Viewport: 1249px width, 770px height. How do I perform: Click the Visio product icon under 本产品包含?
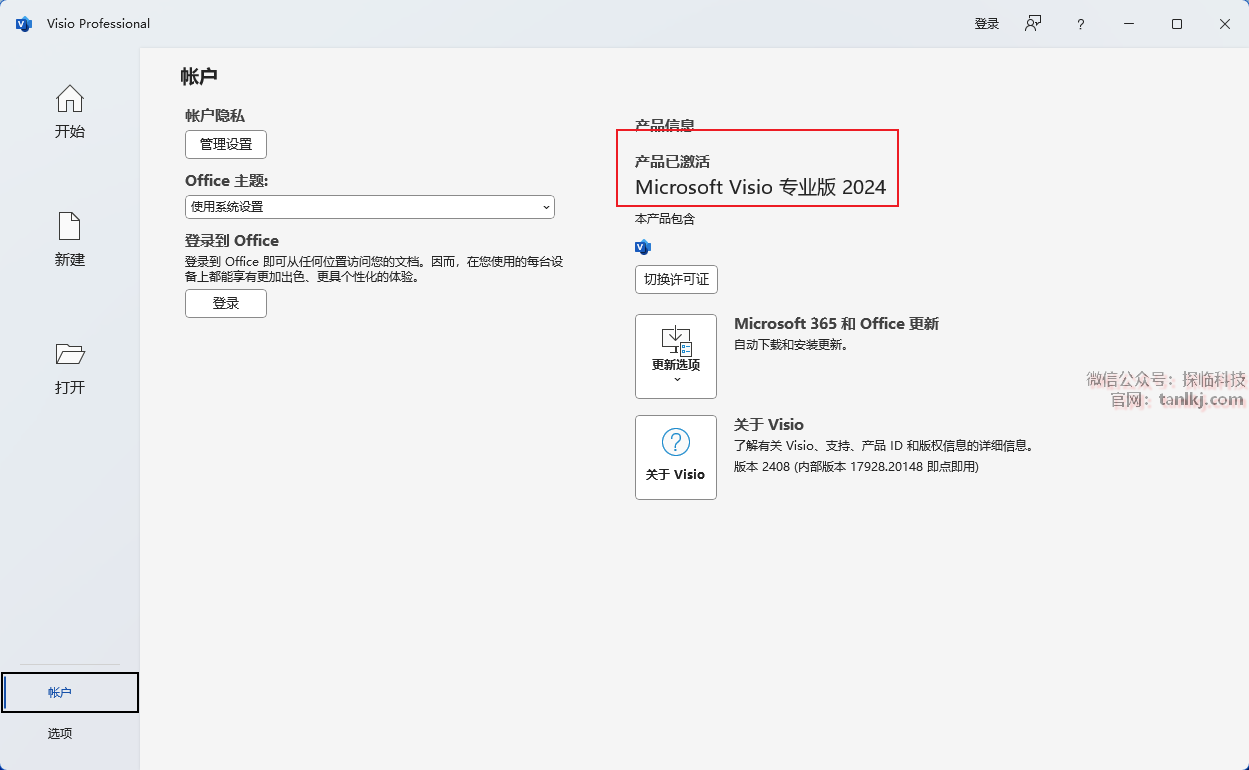(x=643, y=247)
